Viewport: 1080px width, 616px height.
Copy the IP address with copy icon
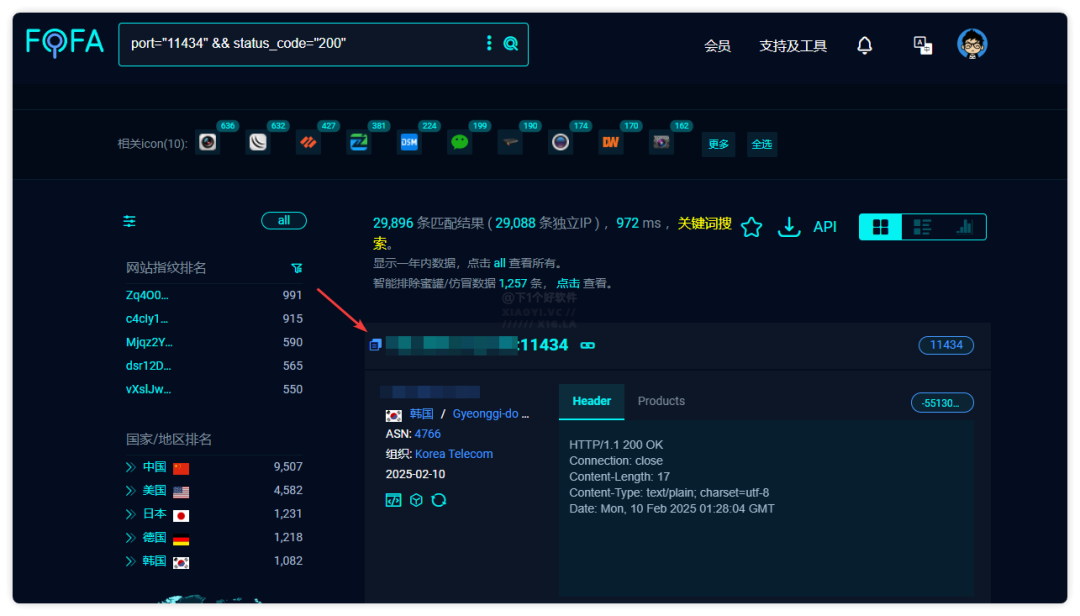point(375,345)
